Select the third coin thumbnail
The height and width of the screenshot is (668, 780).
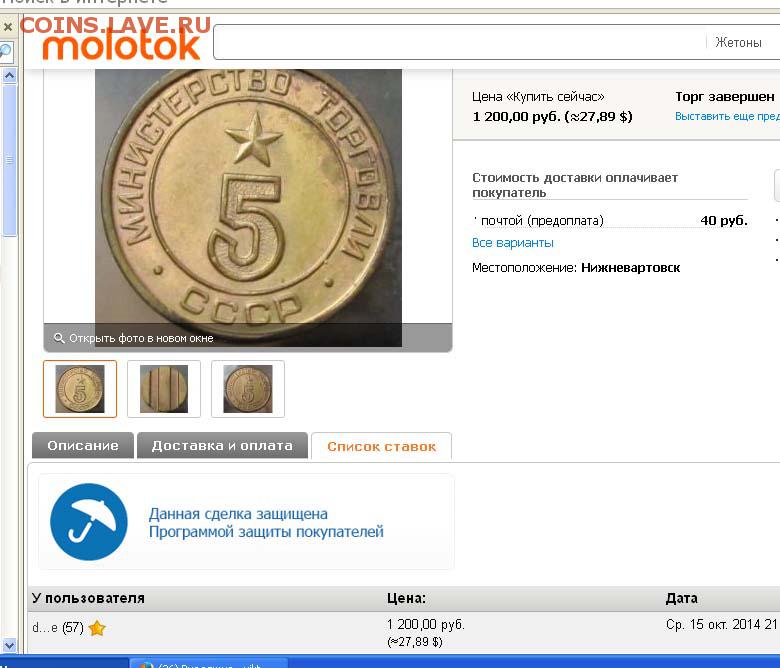248,389
